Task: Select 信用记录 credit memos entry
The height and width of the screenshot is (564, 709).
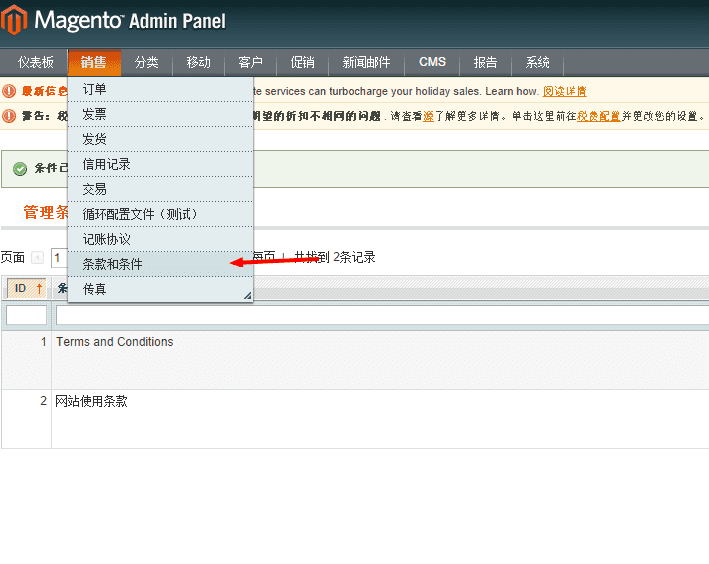Action: pyautogui.click(x=161, y=164)
